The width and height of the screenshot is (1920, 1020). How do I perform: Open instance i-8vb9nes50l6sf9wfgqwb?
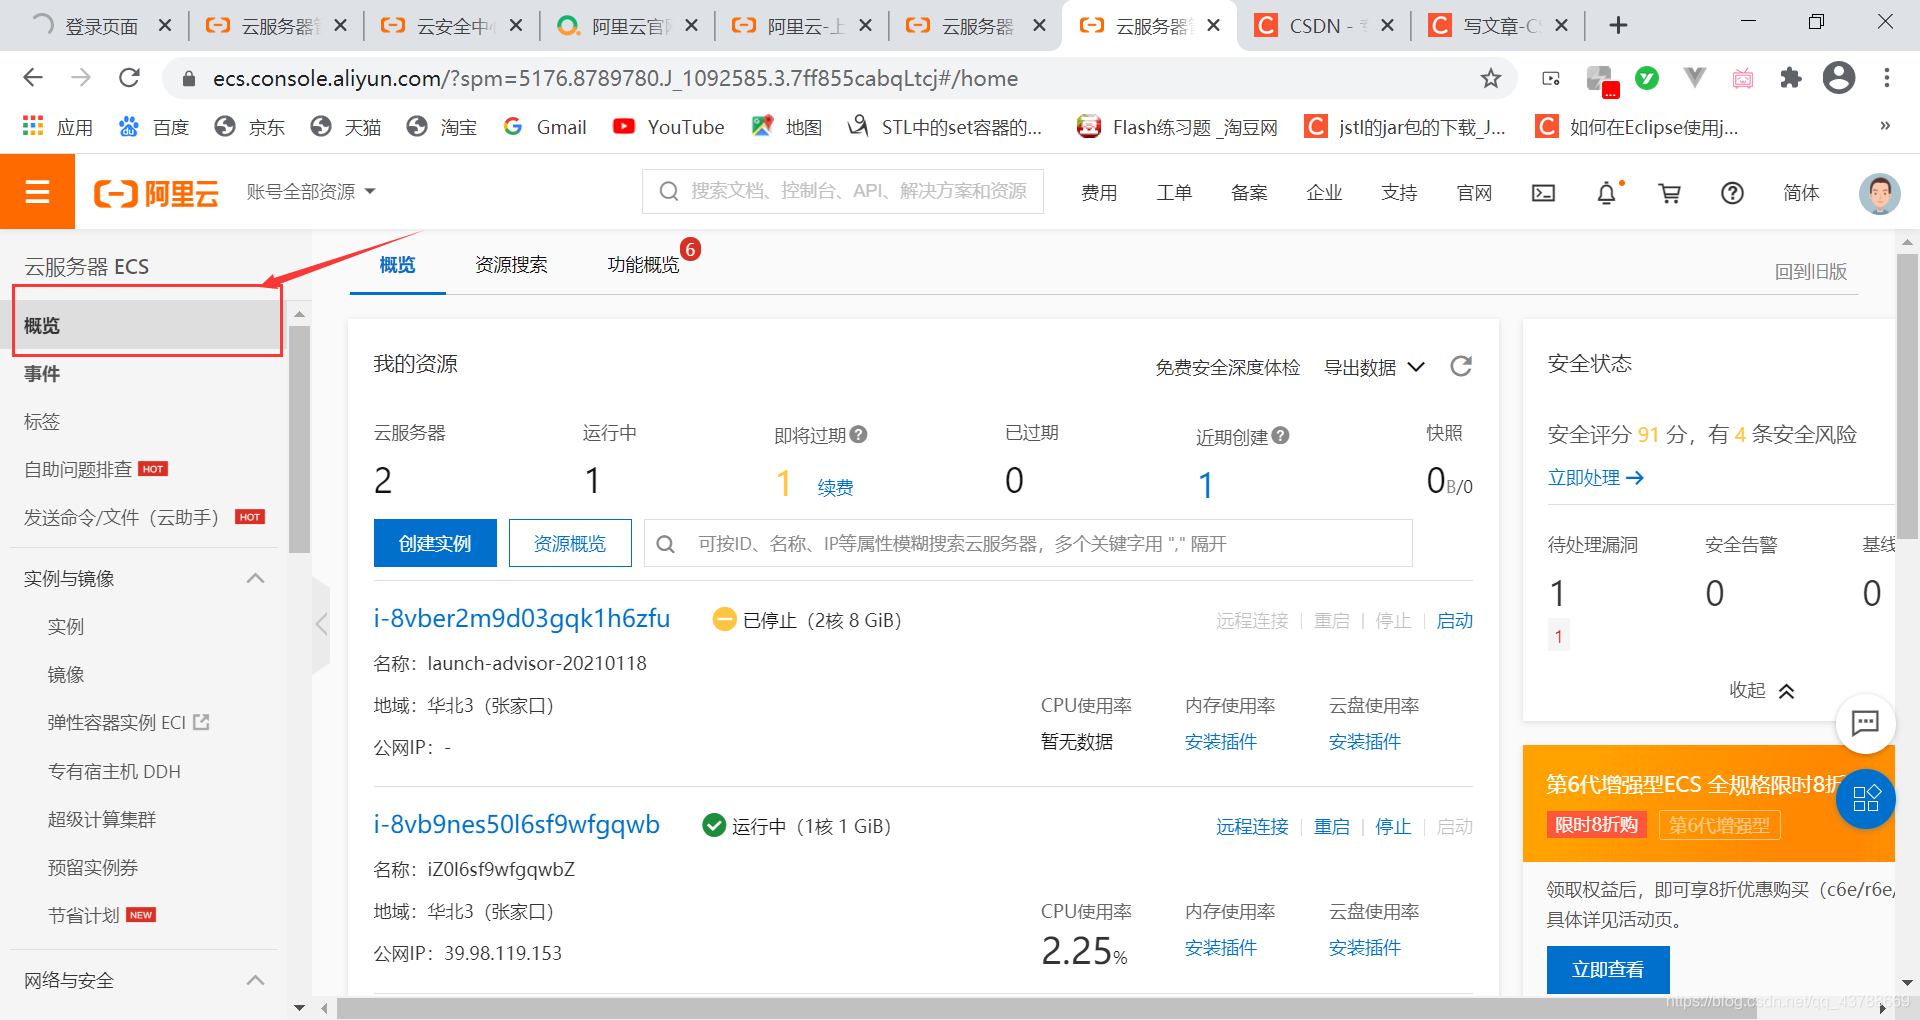click(517, 825)
